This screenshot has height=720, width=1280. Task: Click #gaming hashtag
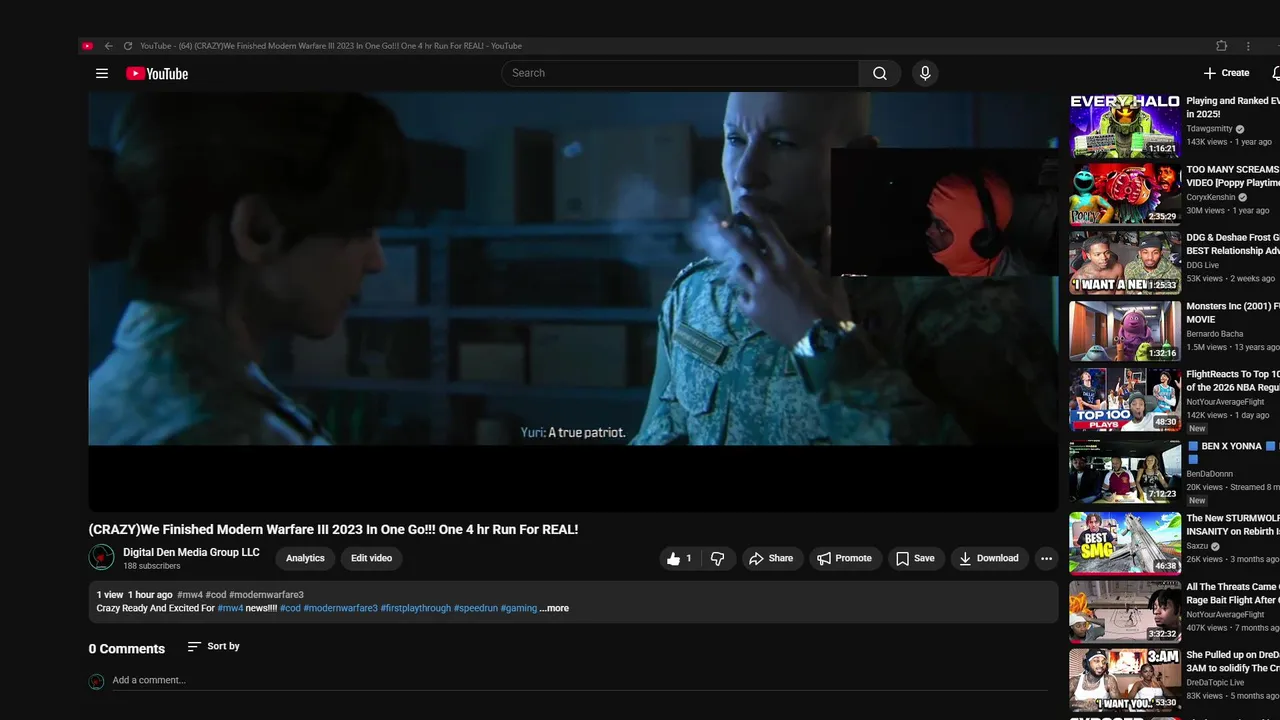click(519, 608)
